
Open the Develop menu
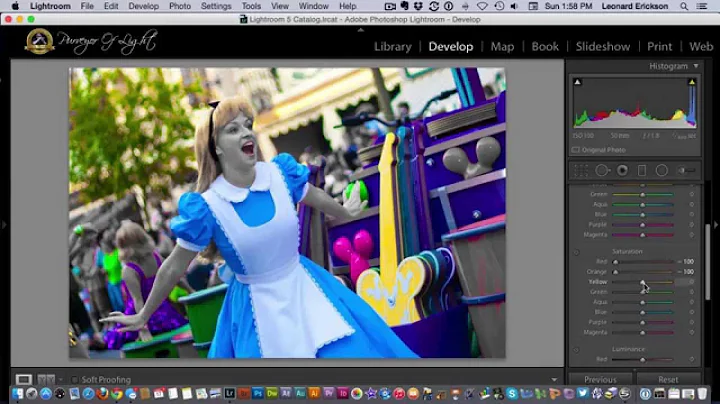[x=143, y=6]
